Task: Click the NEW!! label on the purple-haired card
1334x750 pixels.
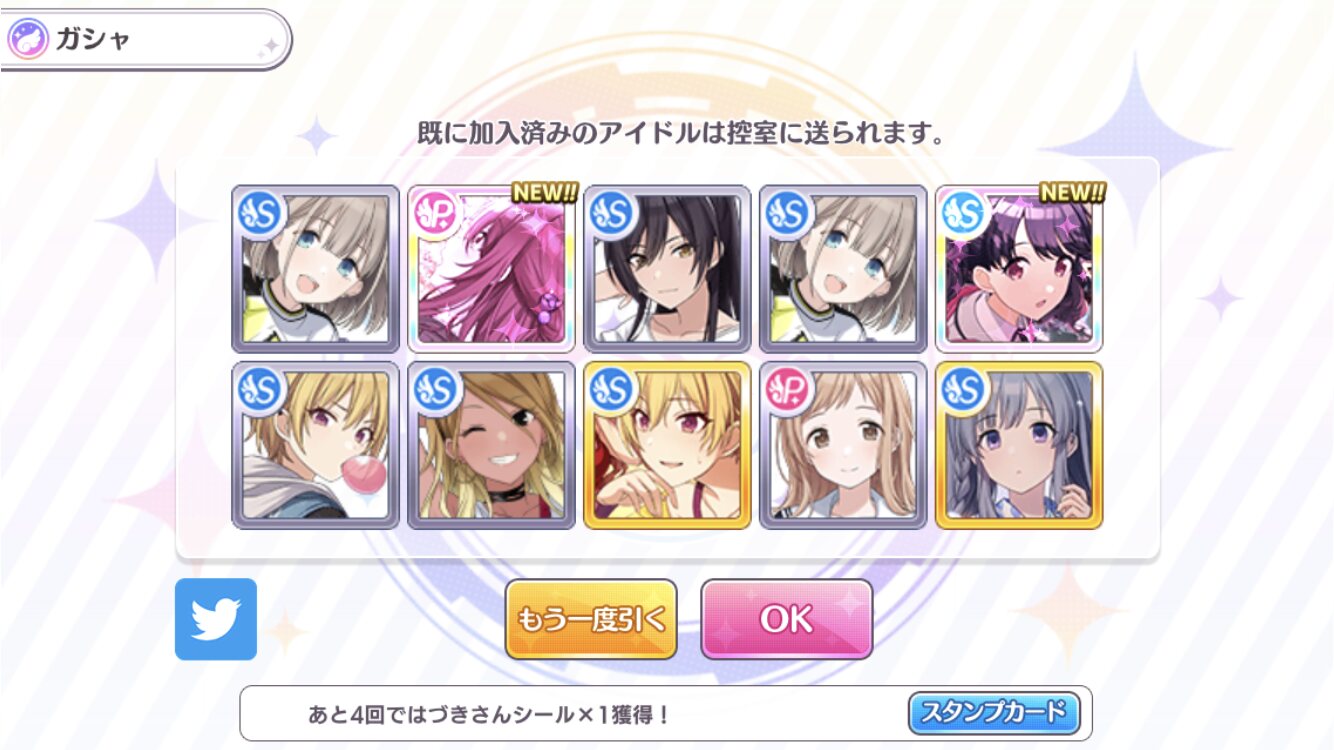Action: (x=1072, y=192)
